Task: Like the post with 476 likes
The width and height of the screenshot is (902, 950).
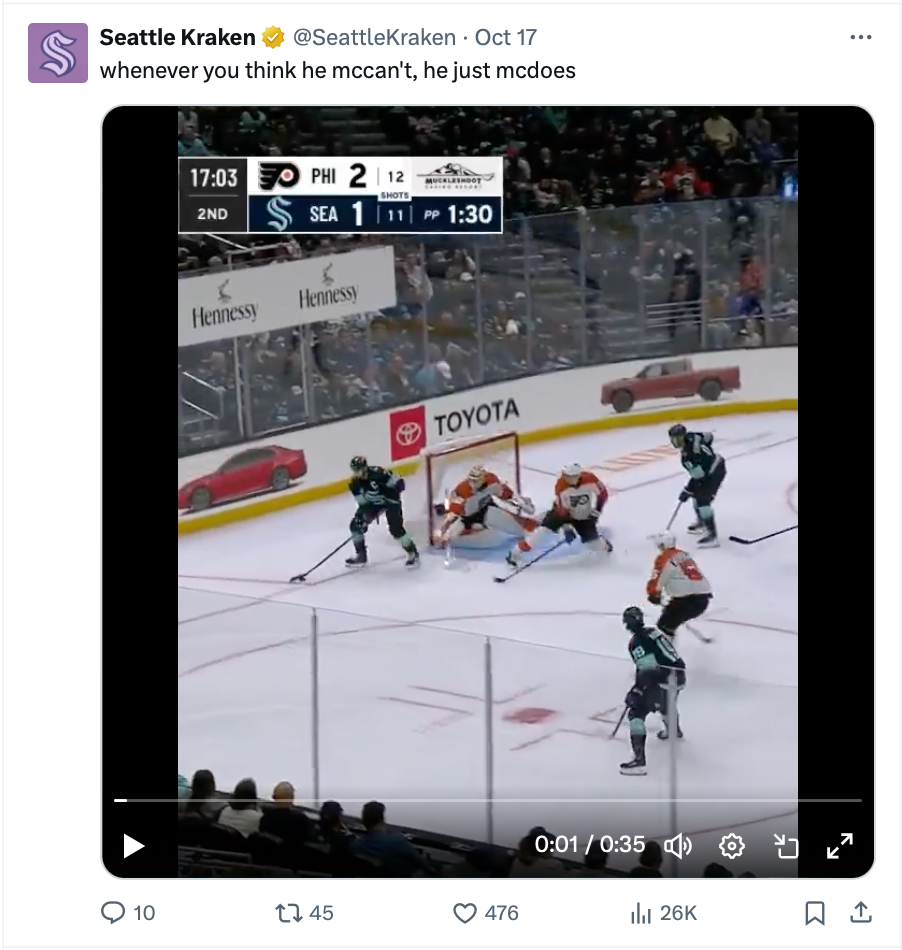Action: 465,913
